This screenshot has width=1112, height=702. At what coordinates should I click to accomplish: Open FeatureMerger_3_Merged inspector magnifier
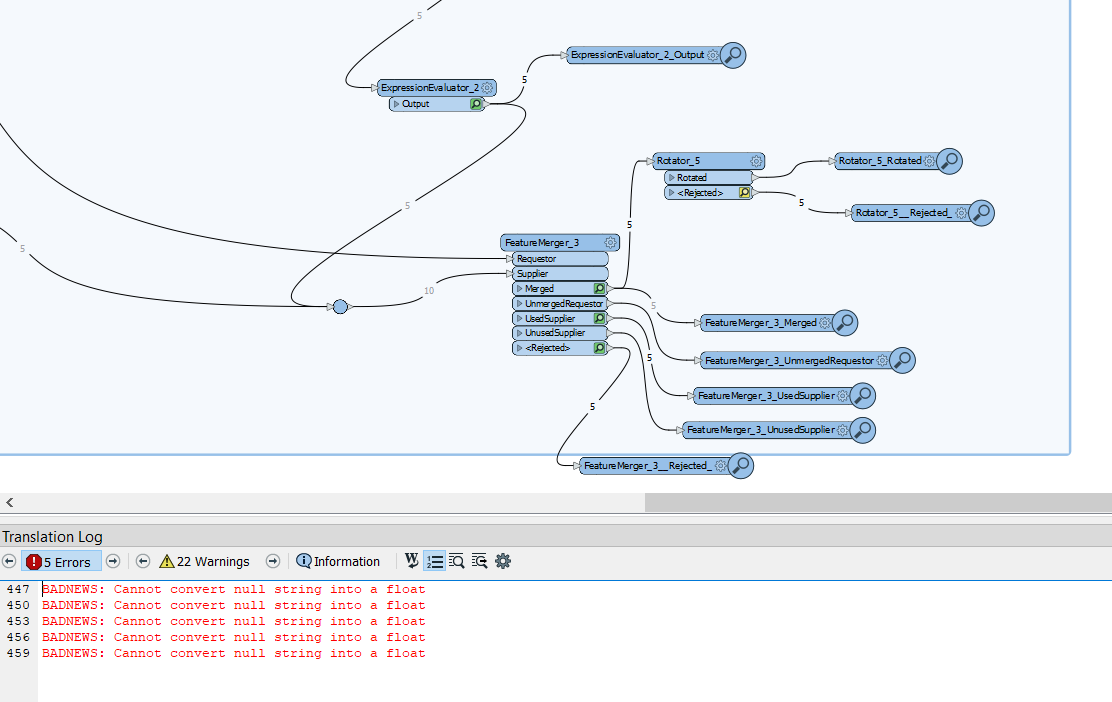click(845, 323)
